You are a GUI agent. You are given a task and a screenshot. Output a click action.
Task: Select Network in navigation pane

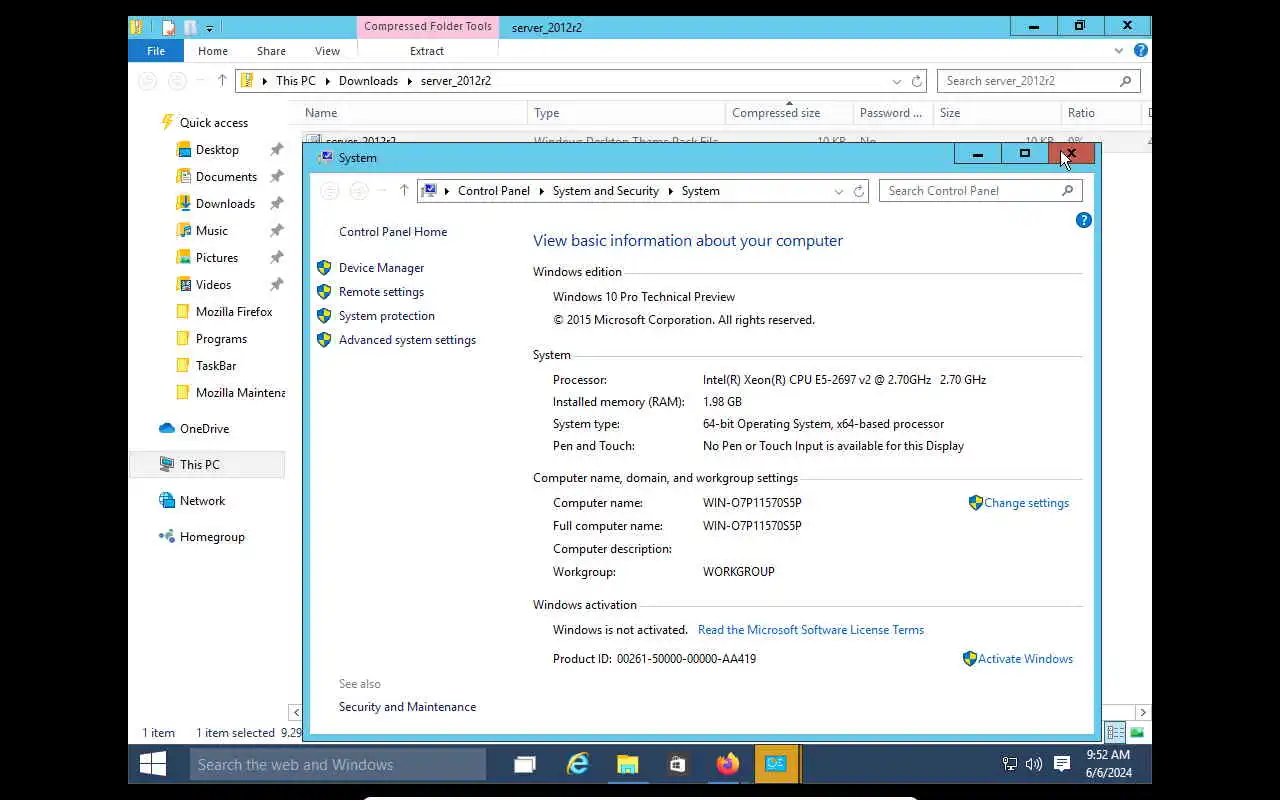tap(202, 501)
